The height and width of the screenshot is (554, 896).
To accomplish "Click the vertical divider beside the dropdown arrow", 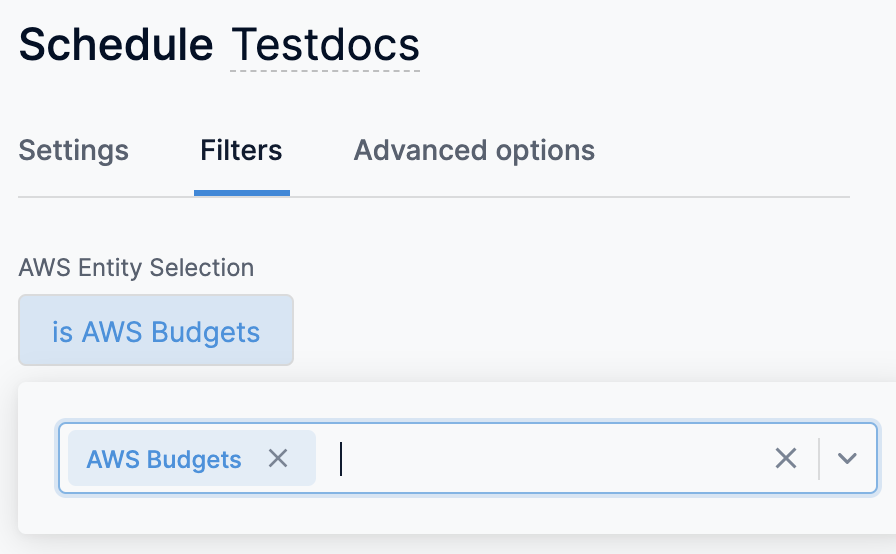I will [x=819, y=458].
